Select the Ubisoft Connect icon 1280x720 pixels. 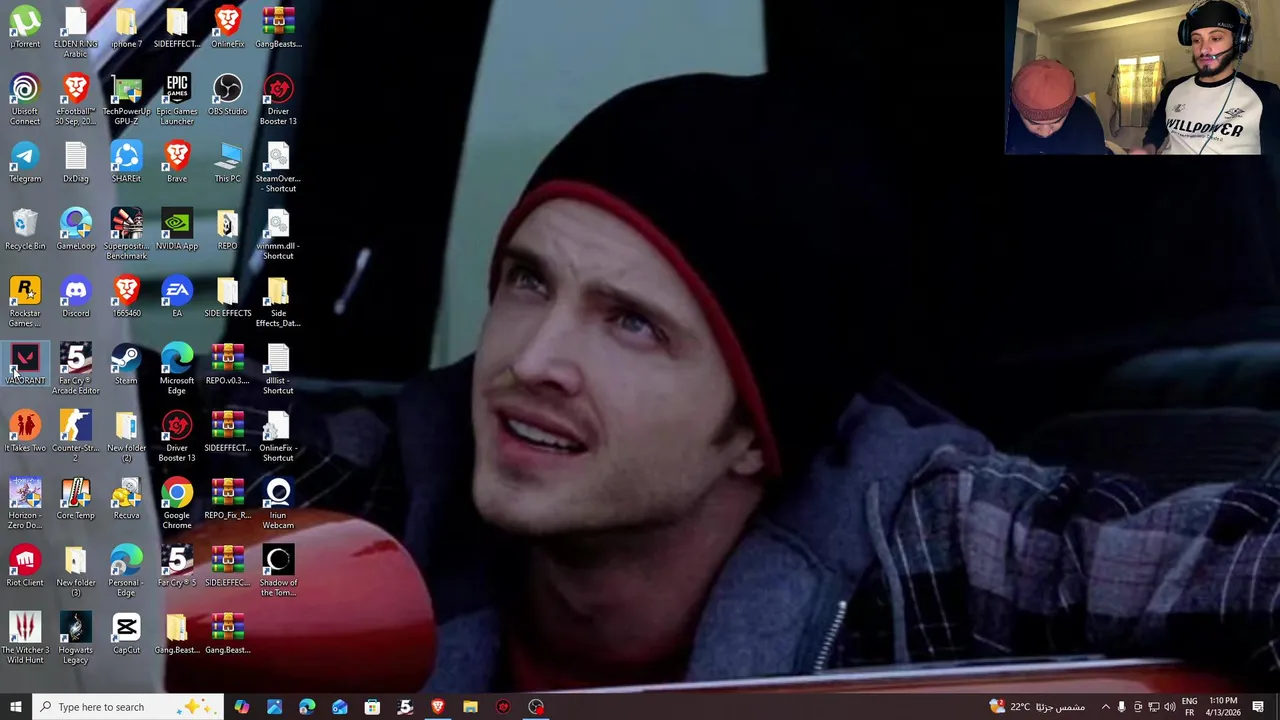click(x=25, y=99)
